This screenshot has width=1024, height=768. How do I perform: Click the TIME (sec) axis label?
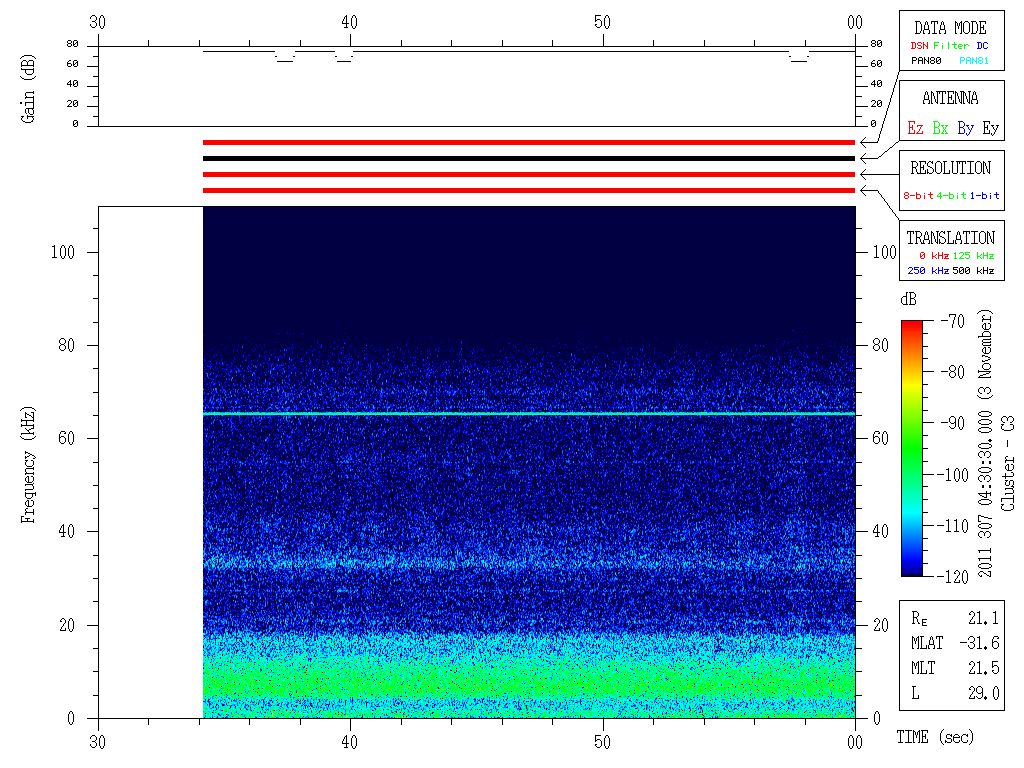point(933,738)
